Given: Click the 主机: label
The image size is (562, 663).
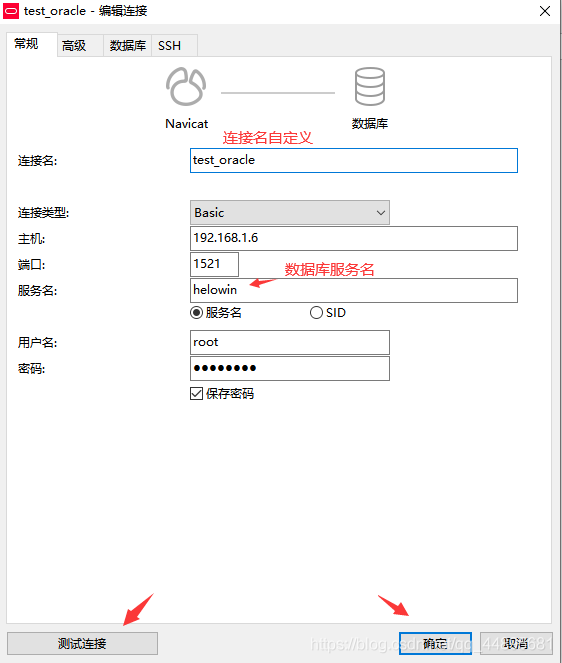Looking at the screenshot, I should pos(31,239).
